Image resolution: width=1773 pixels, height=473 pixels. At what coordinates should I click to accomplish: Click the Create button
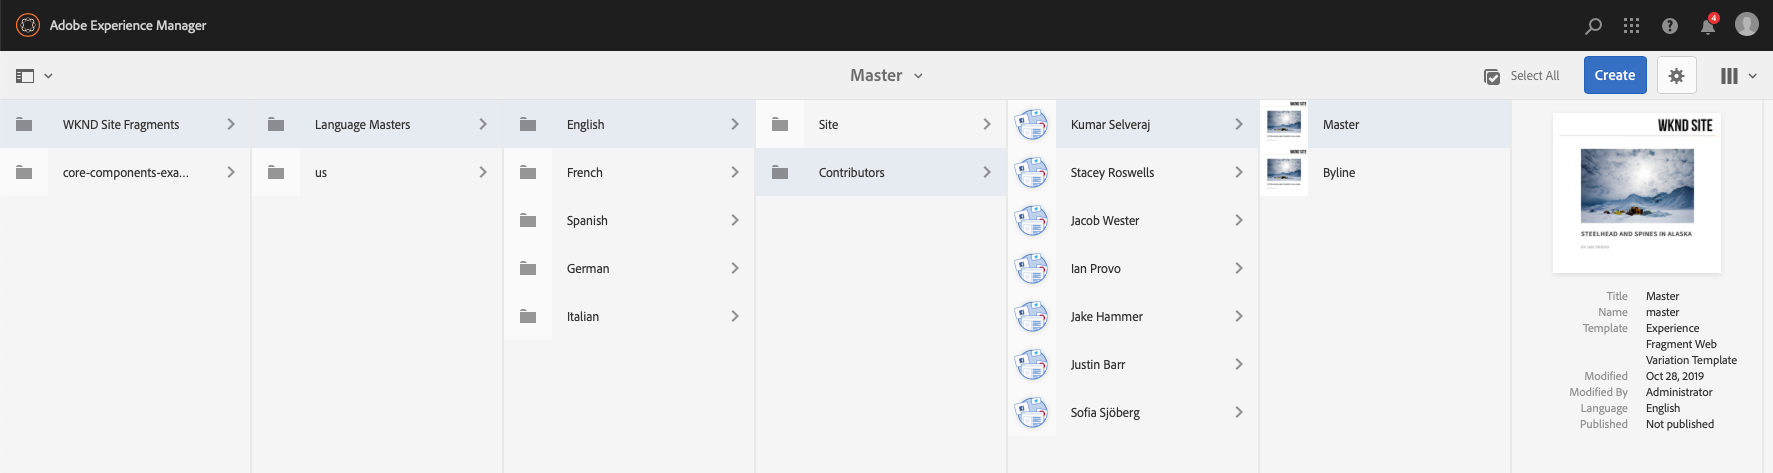tap(1614, 76)
